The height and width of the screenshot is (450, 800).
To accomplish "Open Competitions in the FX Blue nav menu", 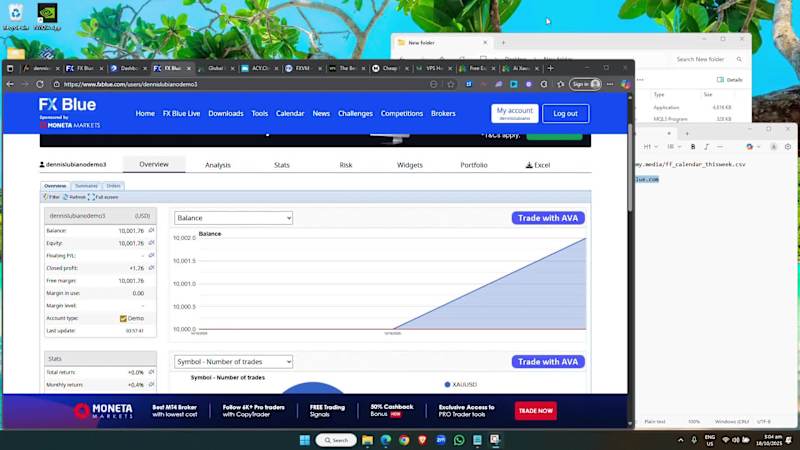I will [x=402, y=113].
